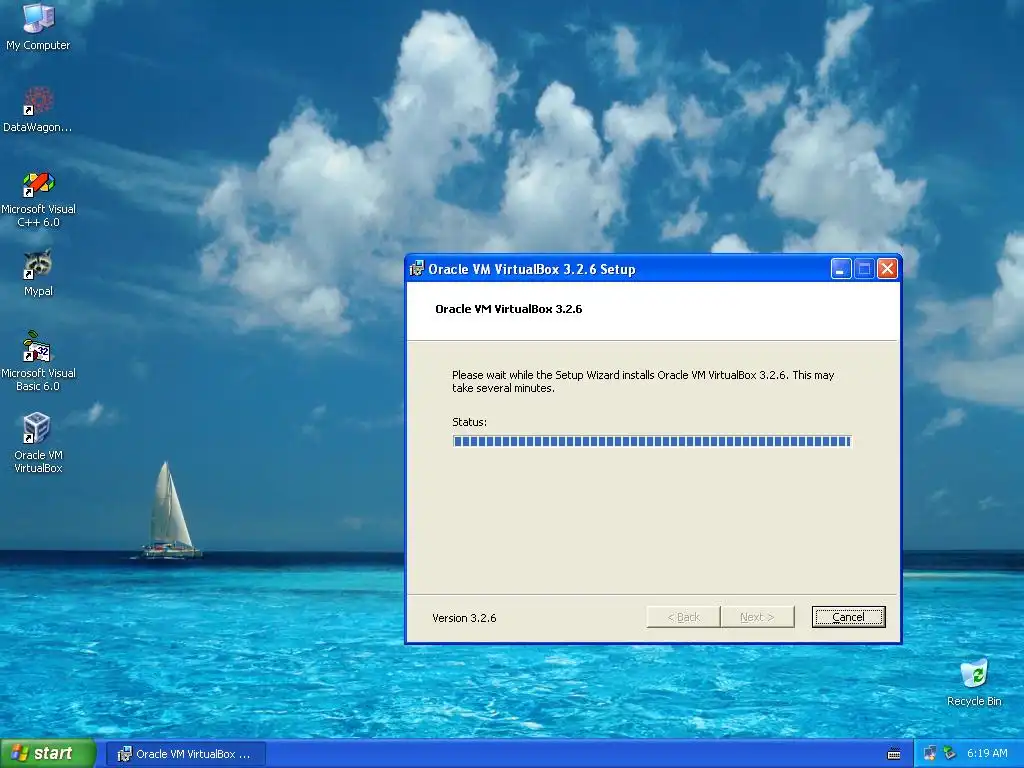This screenshot has height=768, width=1024.
Task: Open the DataWagon desktop shortcut
Action: pos(38,109)
